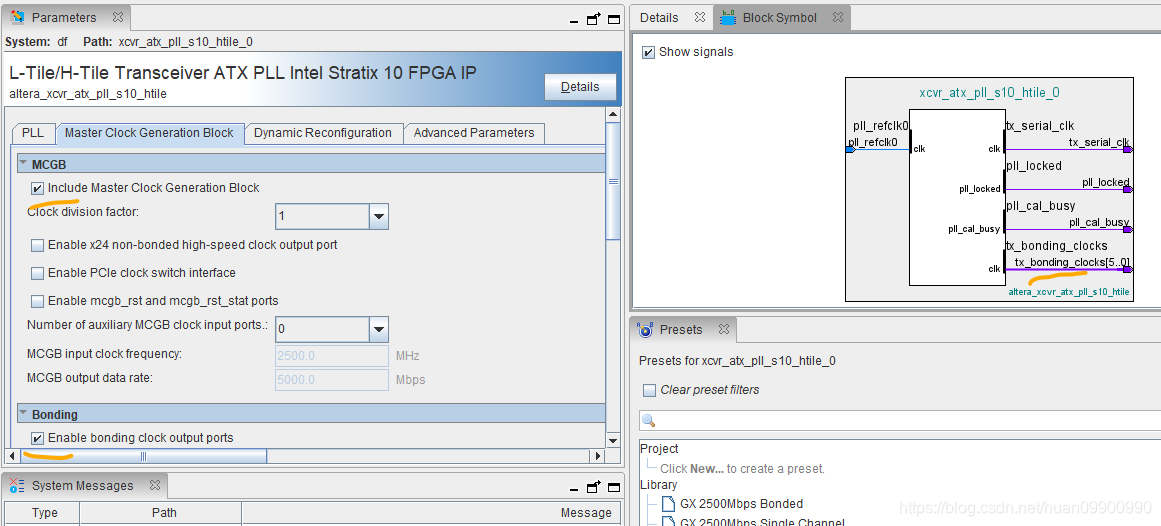Click the parameters vertical scrollbar thumb
The width and height of the screenshot is (1161, 526).
613,180
